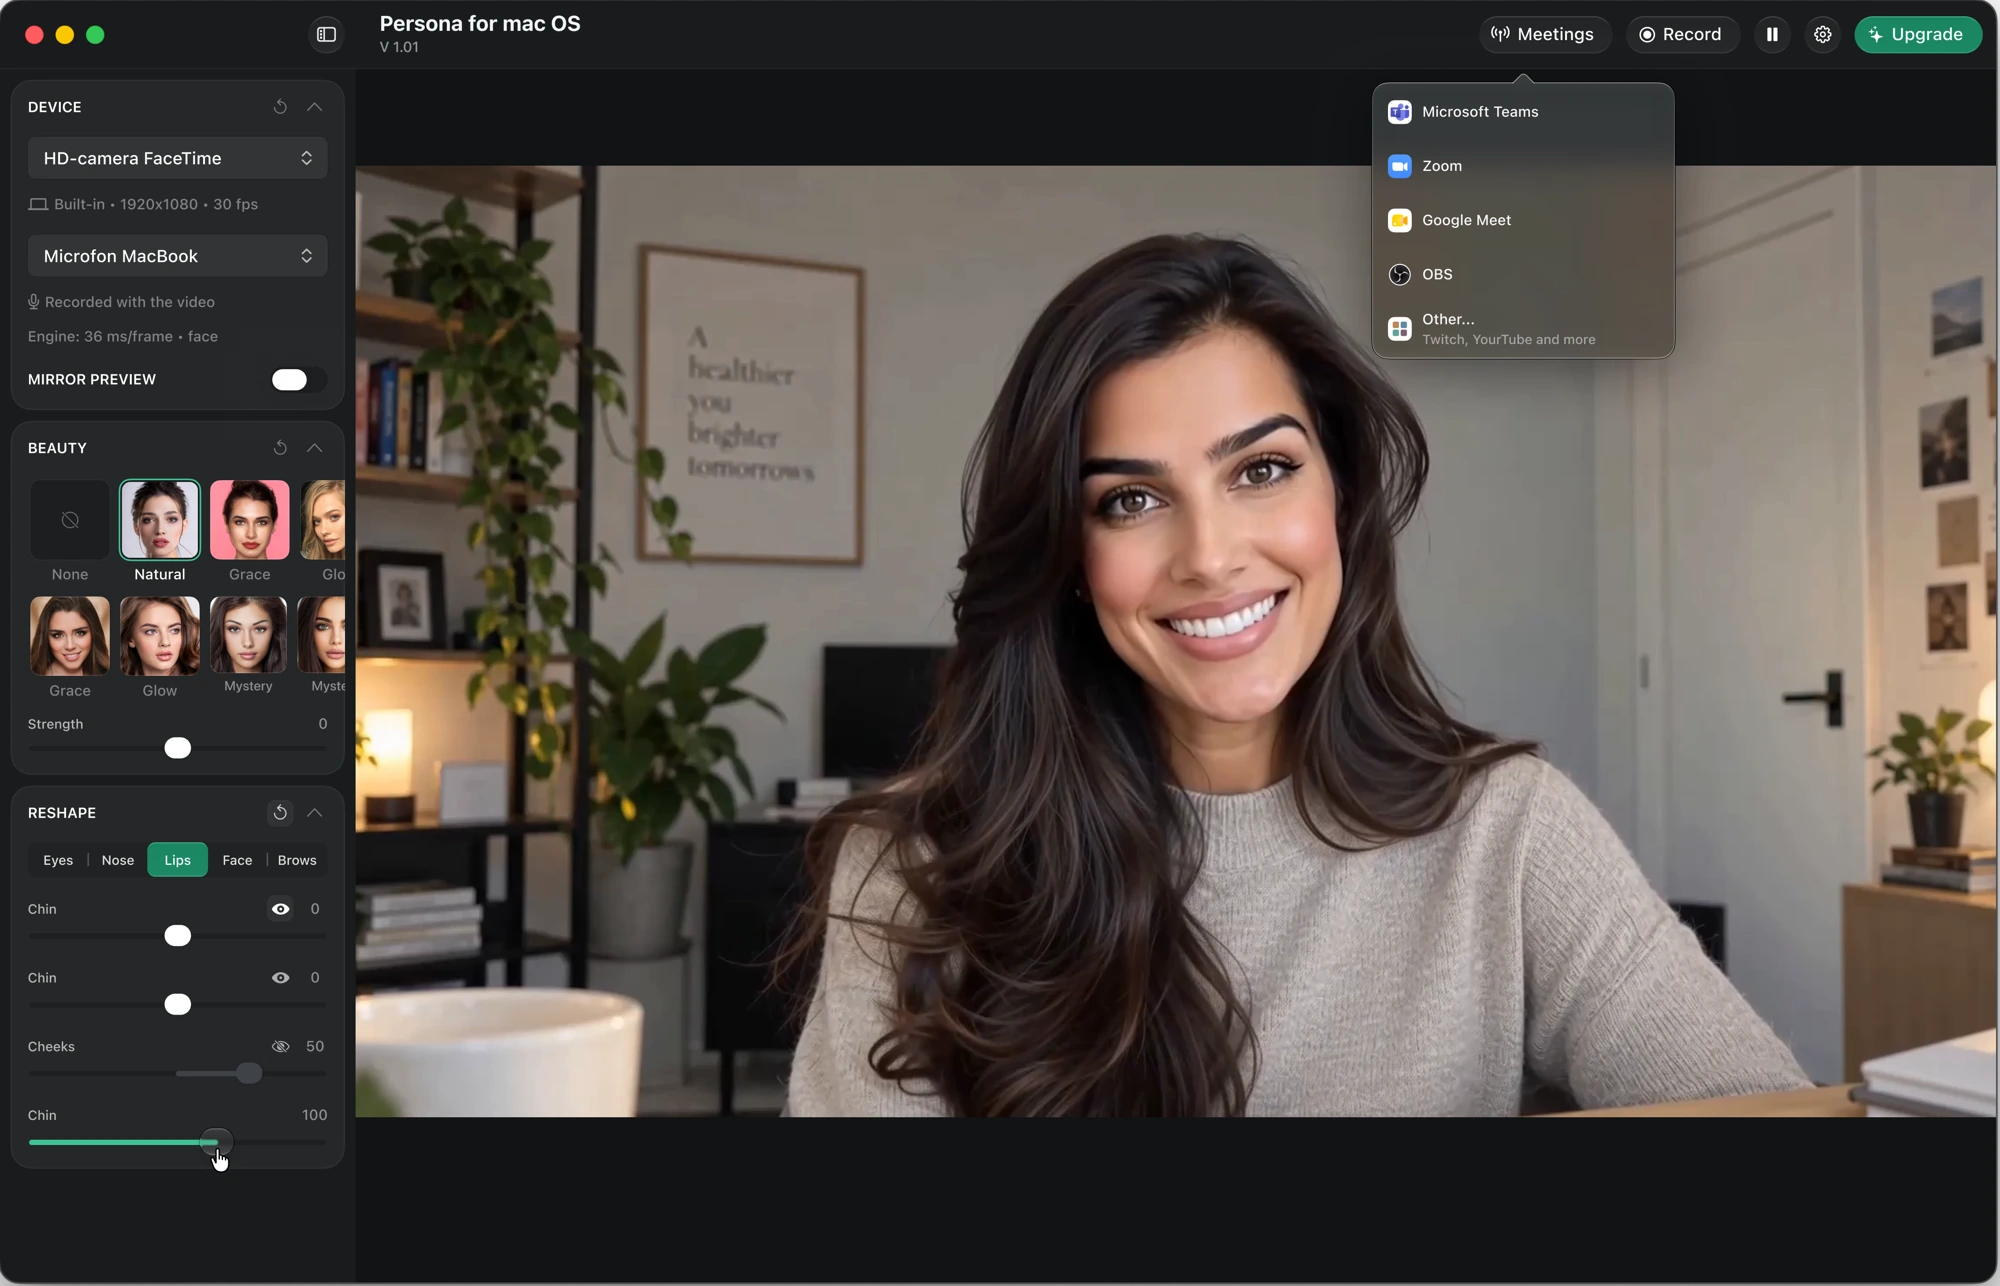Image resolution: width=2000 pixels, height=1286 pixels.
Task: Click the Other apps grid icon
Action: pyautogui.click(x=1400, y=328)
